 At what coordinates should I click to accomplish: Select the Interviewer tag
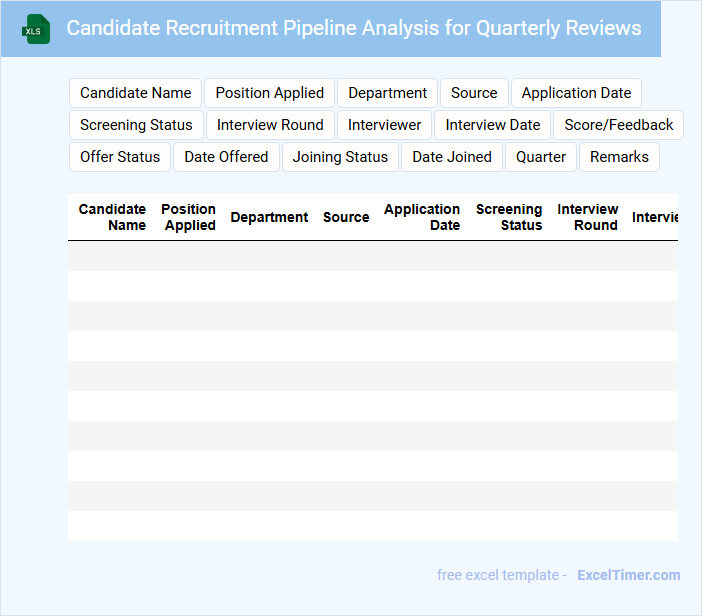point(385,125)
